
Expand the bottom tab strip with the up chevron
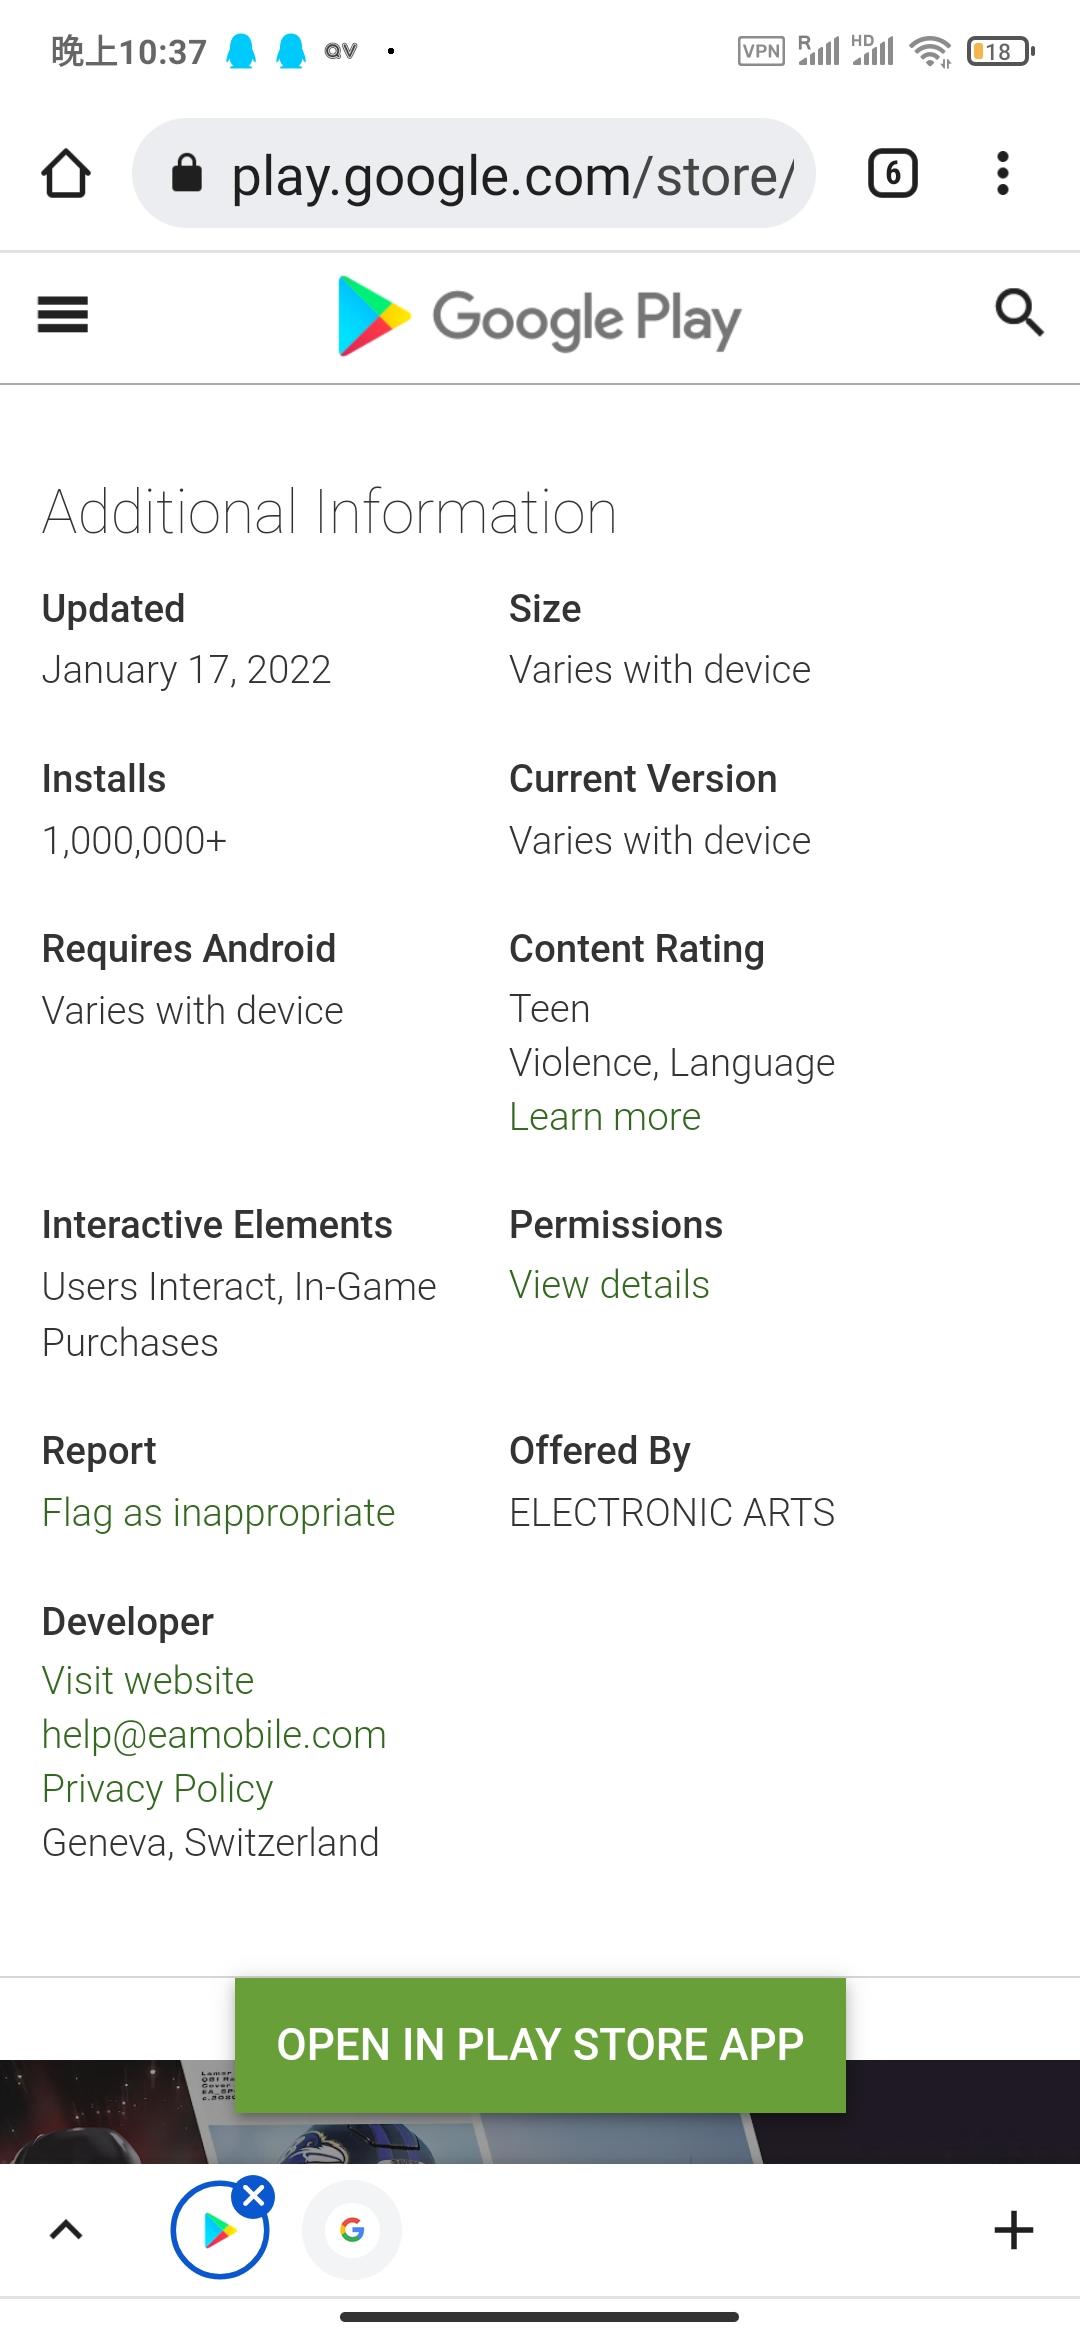pyautogui.click(x=66, y=2230)
